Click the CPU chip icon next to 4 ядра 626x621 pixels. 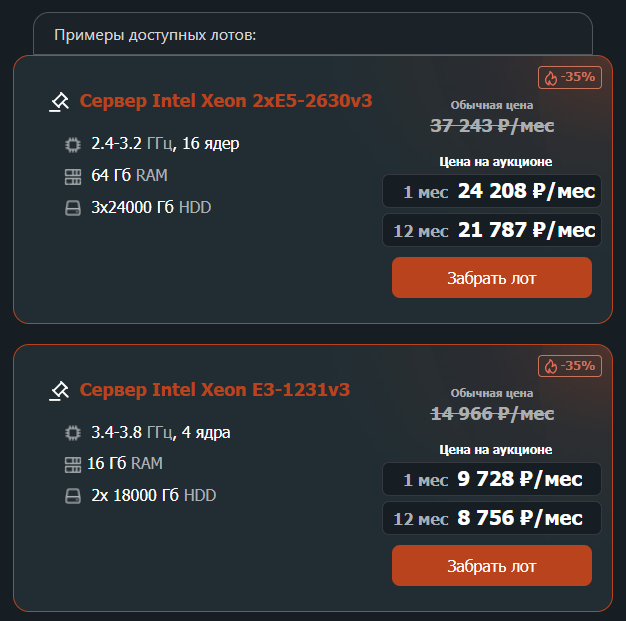(x=73, y=433)
